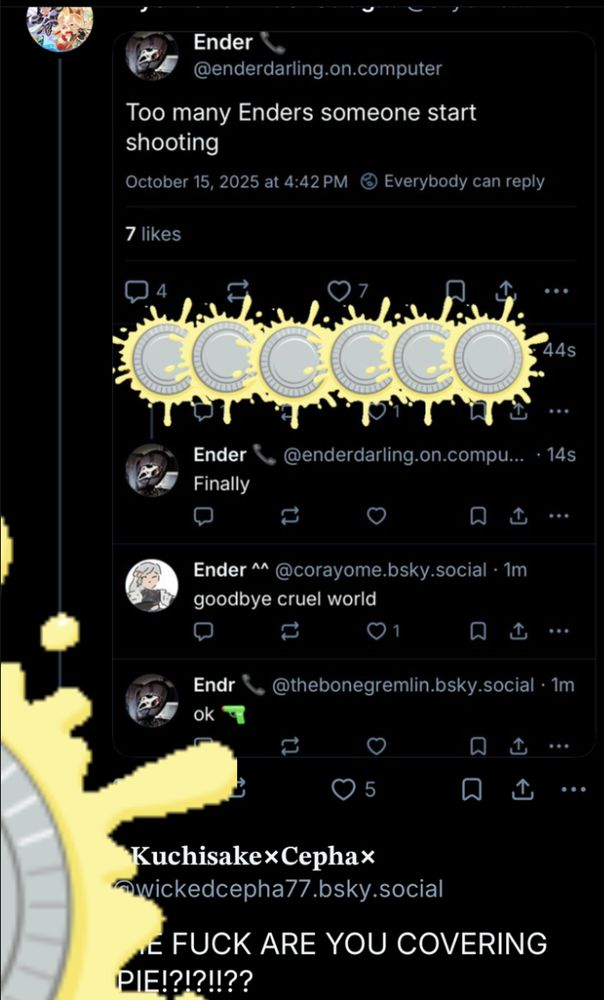Image resolution: width=604 pixels, height=1000 pixels.
Task: View the 7 likes list
Action: click(153, 234)
